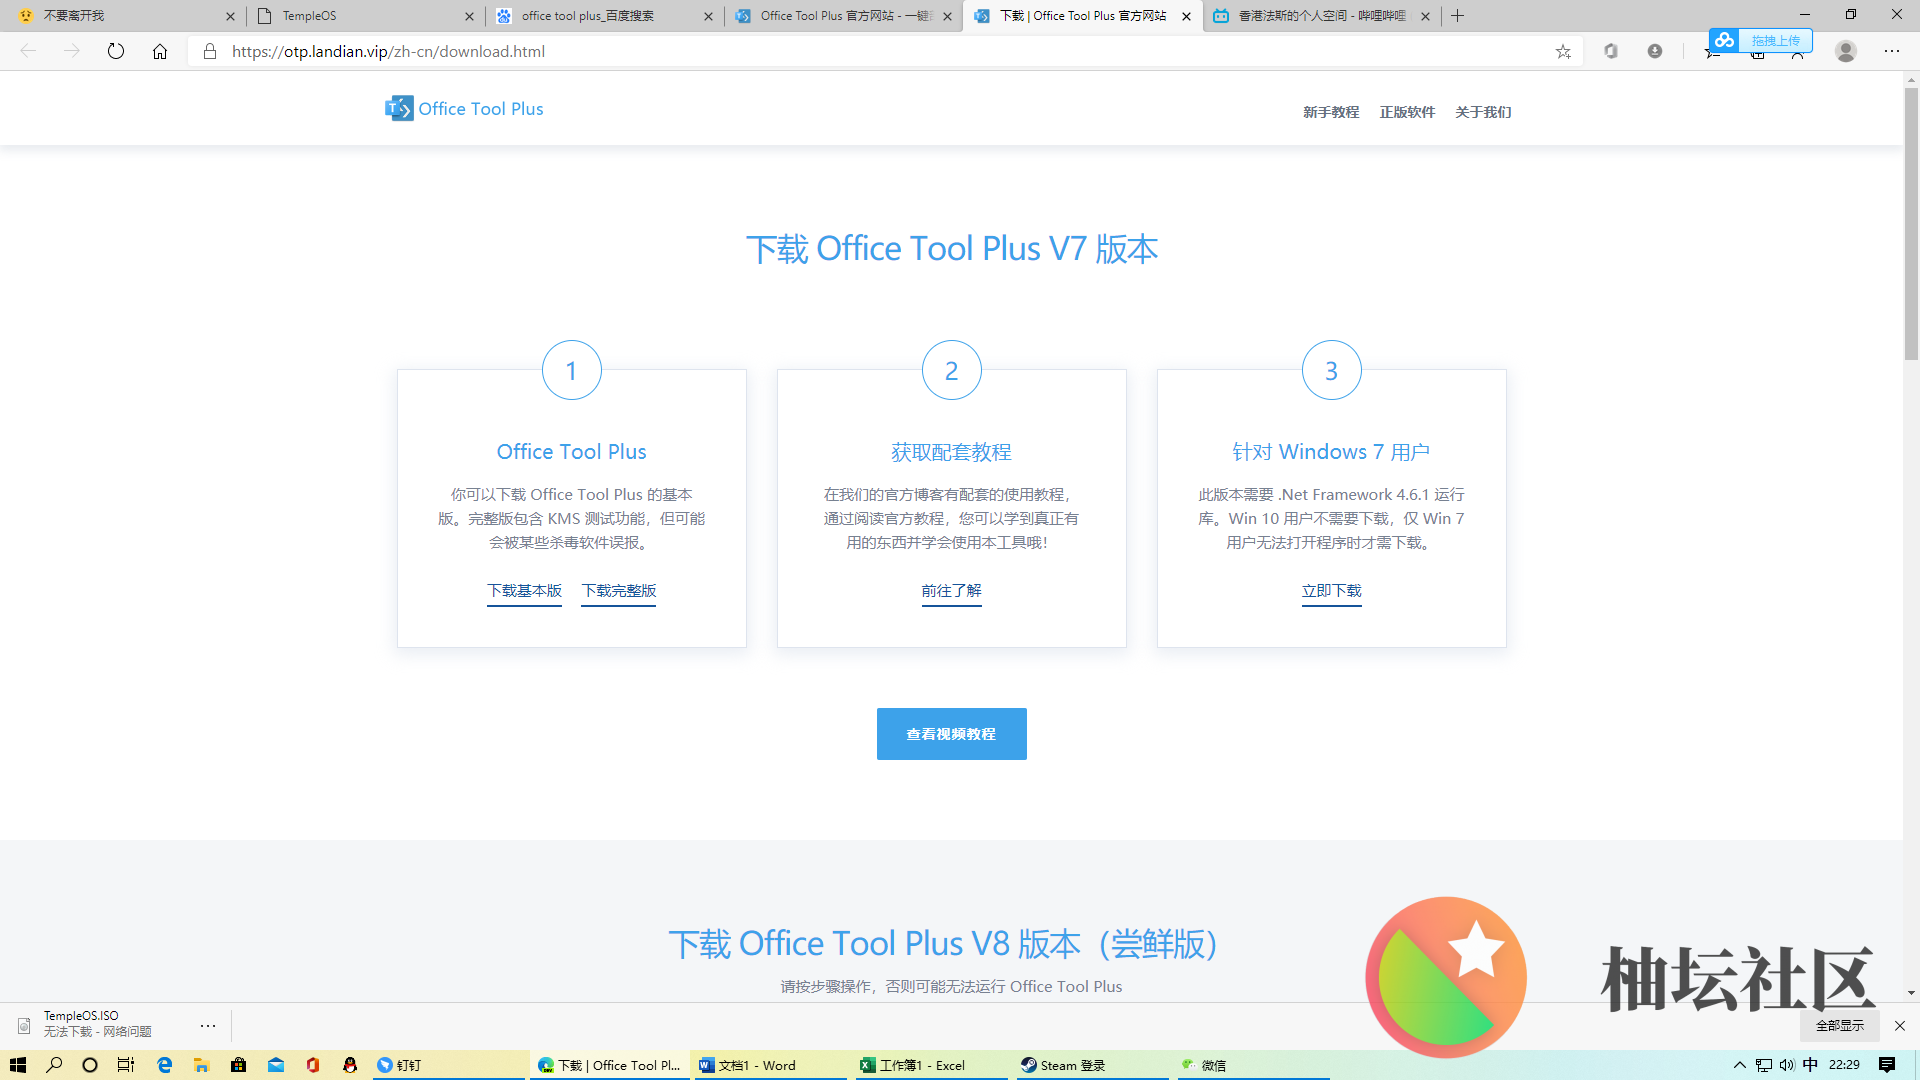Go to browser home page
The image size is (1920, 1080).
(x=160, y=51)
